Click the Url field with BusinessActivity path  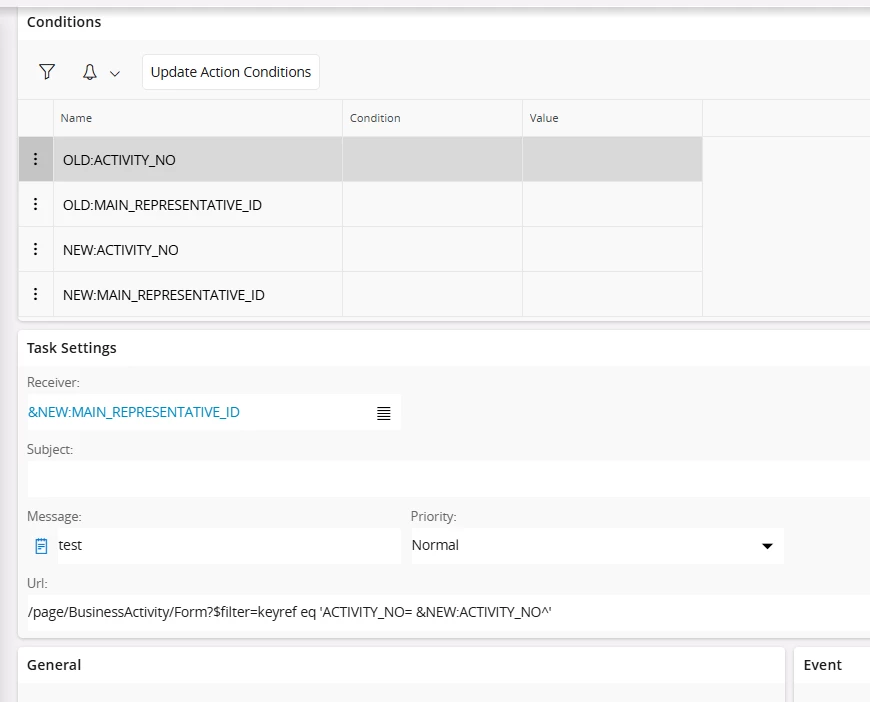pos(448,613)
